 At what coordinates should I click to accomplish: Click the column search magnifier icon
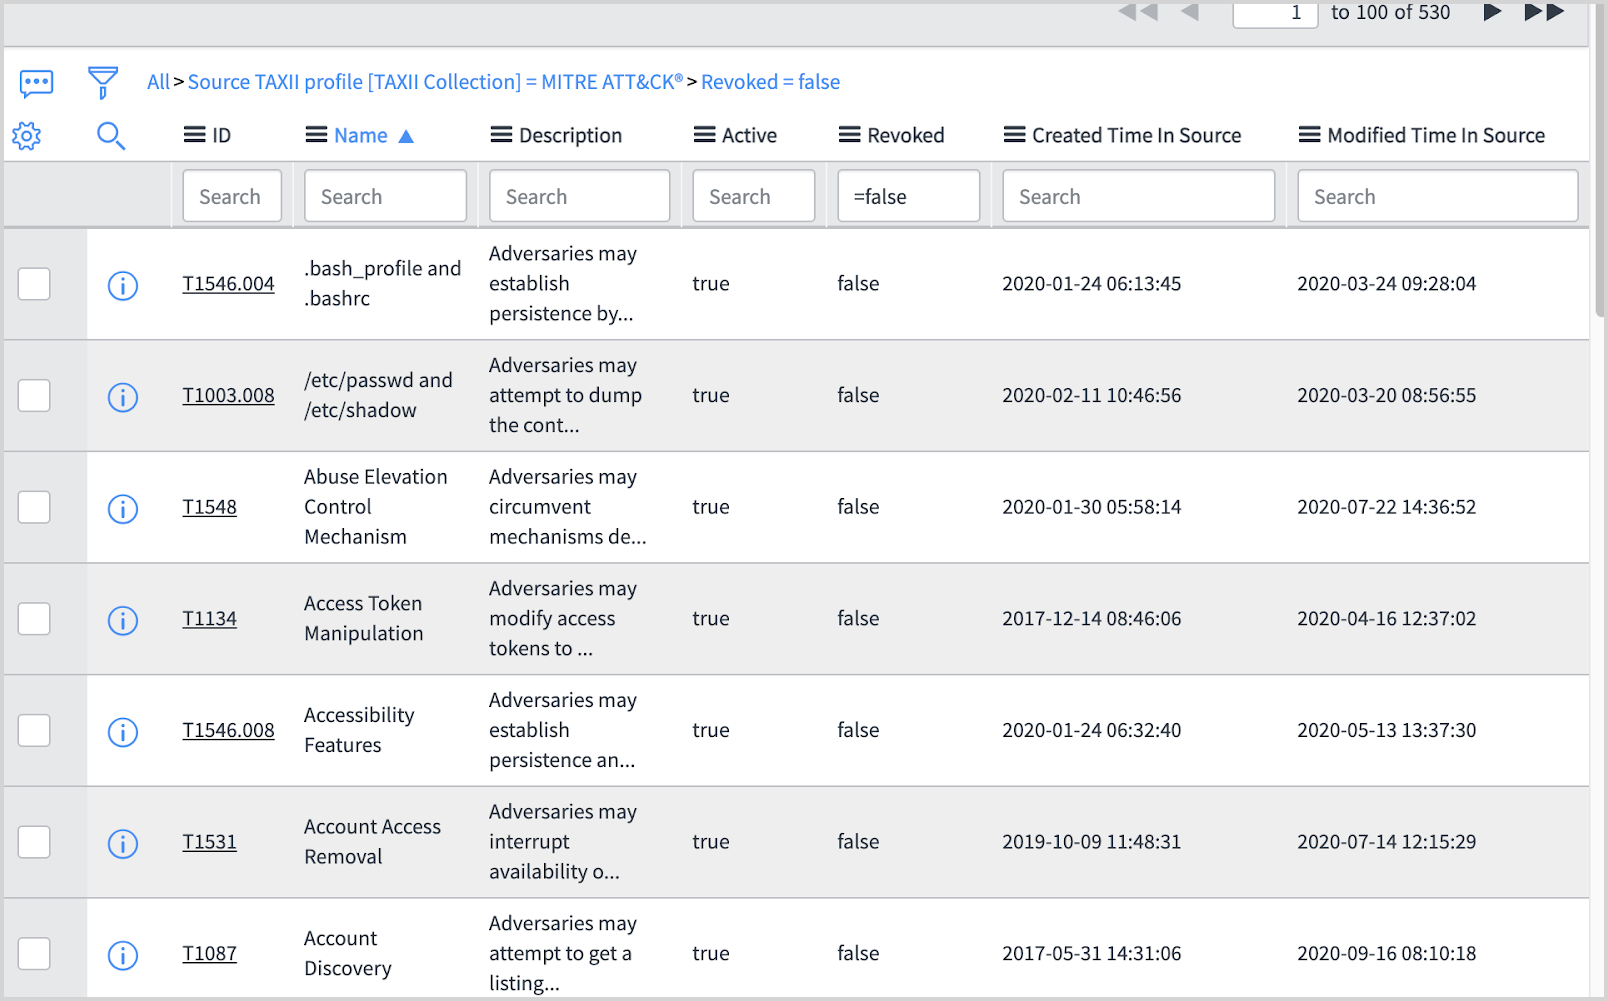pos(111,136)
